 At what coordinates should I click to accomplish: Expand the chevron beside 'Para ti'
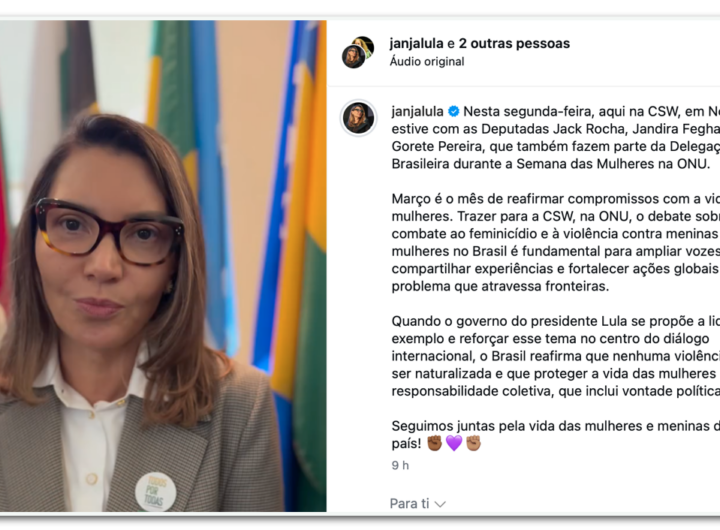click(440, 504)
